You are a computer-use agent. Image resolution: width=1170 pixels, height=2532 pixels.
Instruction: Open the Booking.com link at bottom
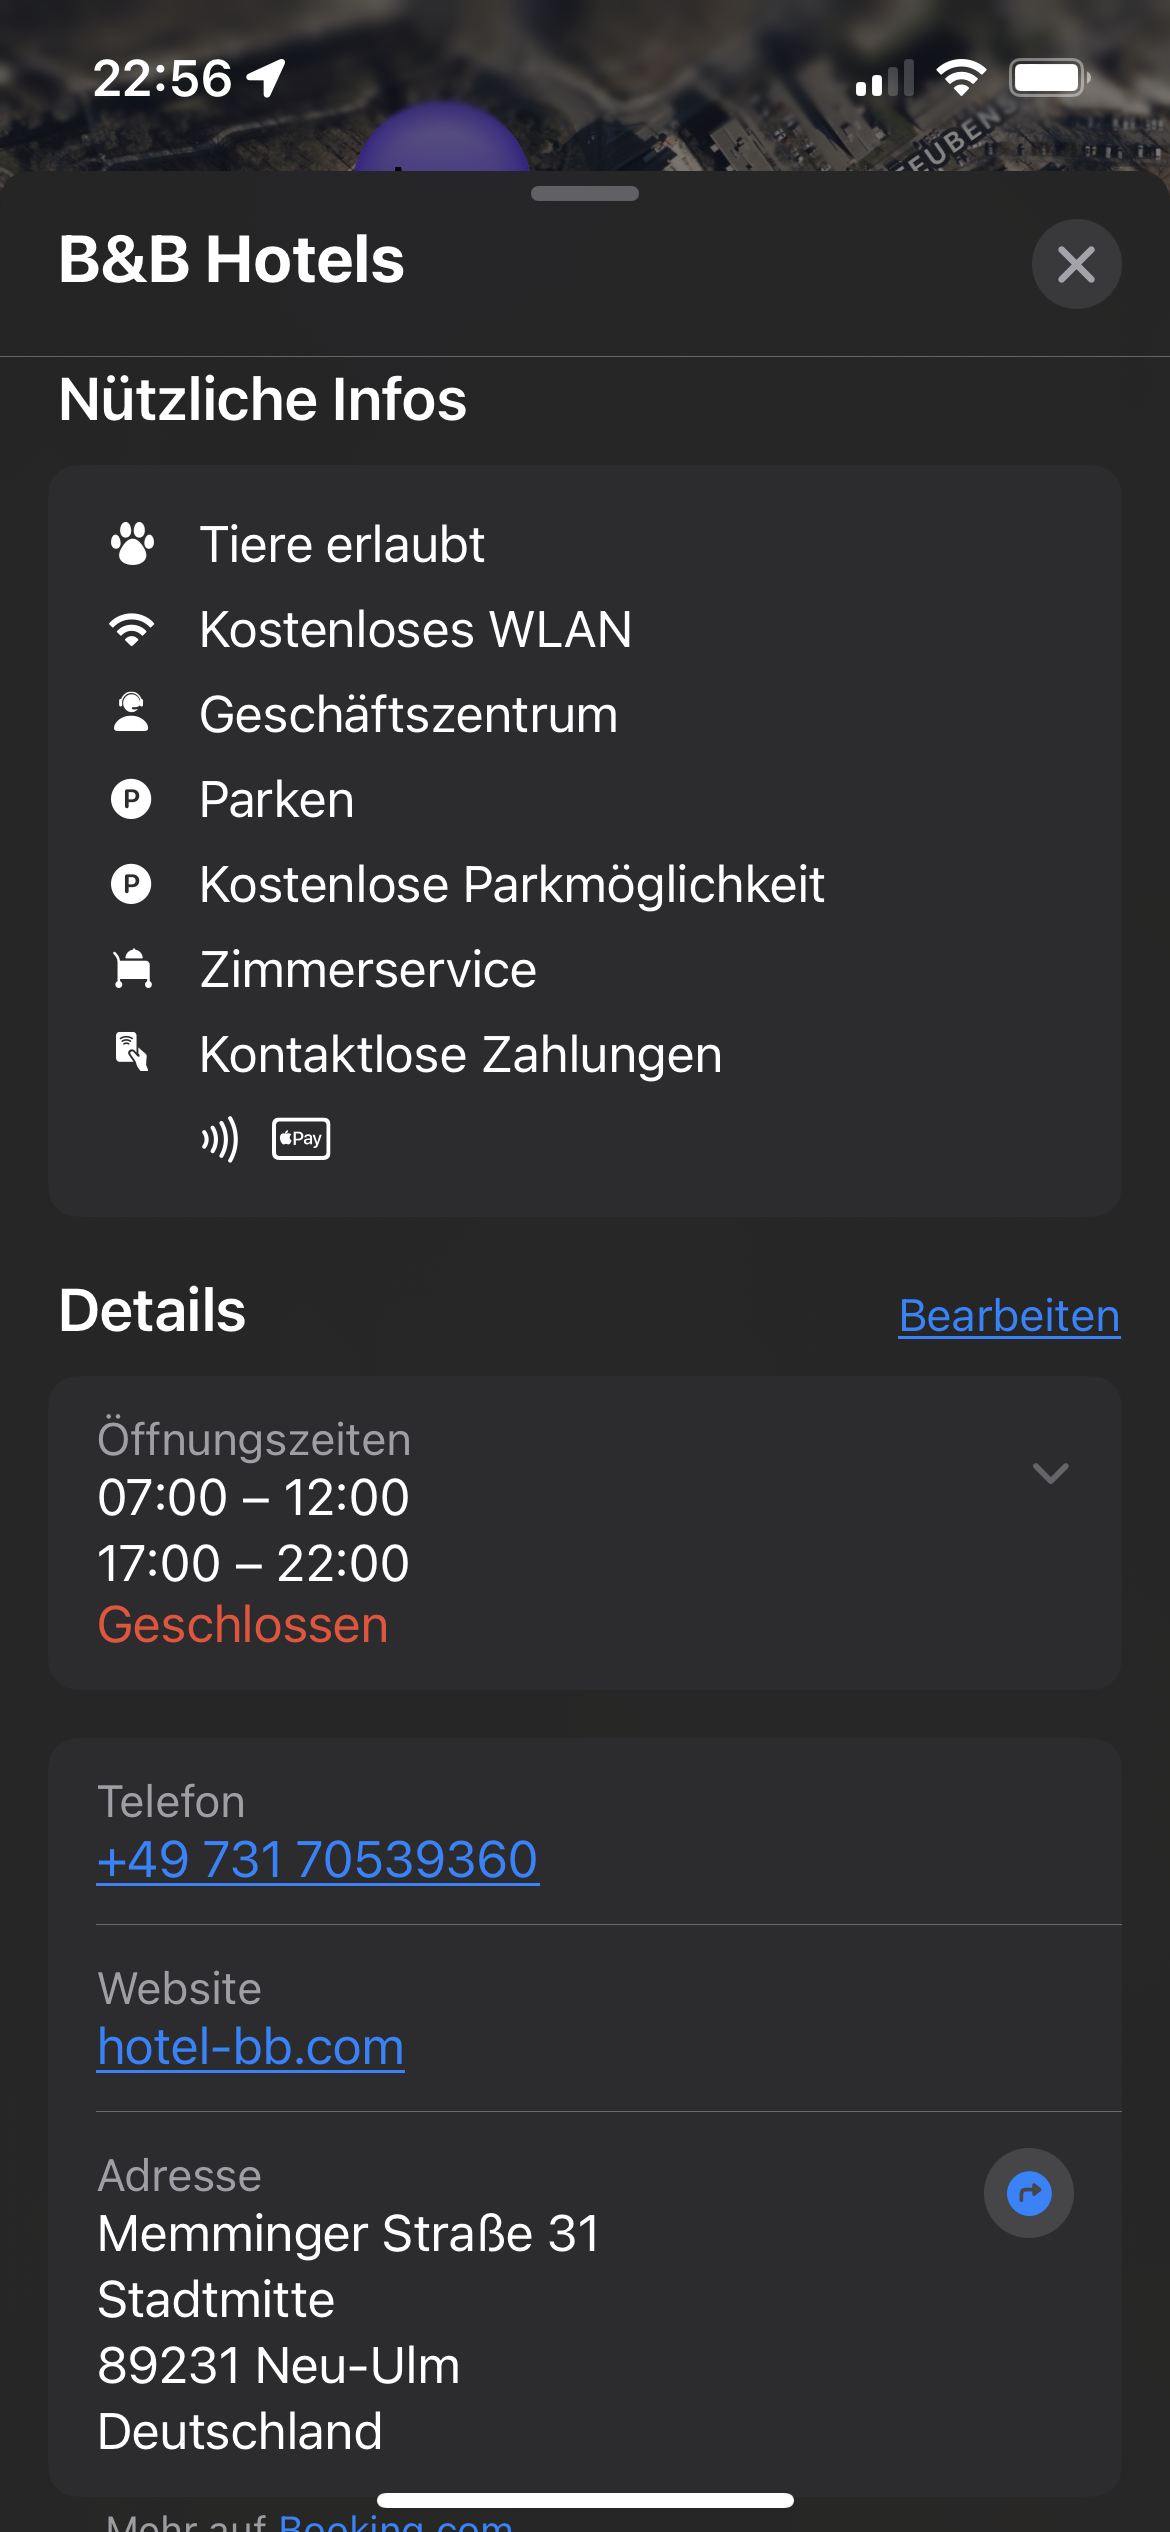pos(396,2522)
